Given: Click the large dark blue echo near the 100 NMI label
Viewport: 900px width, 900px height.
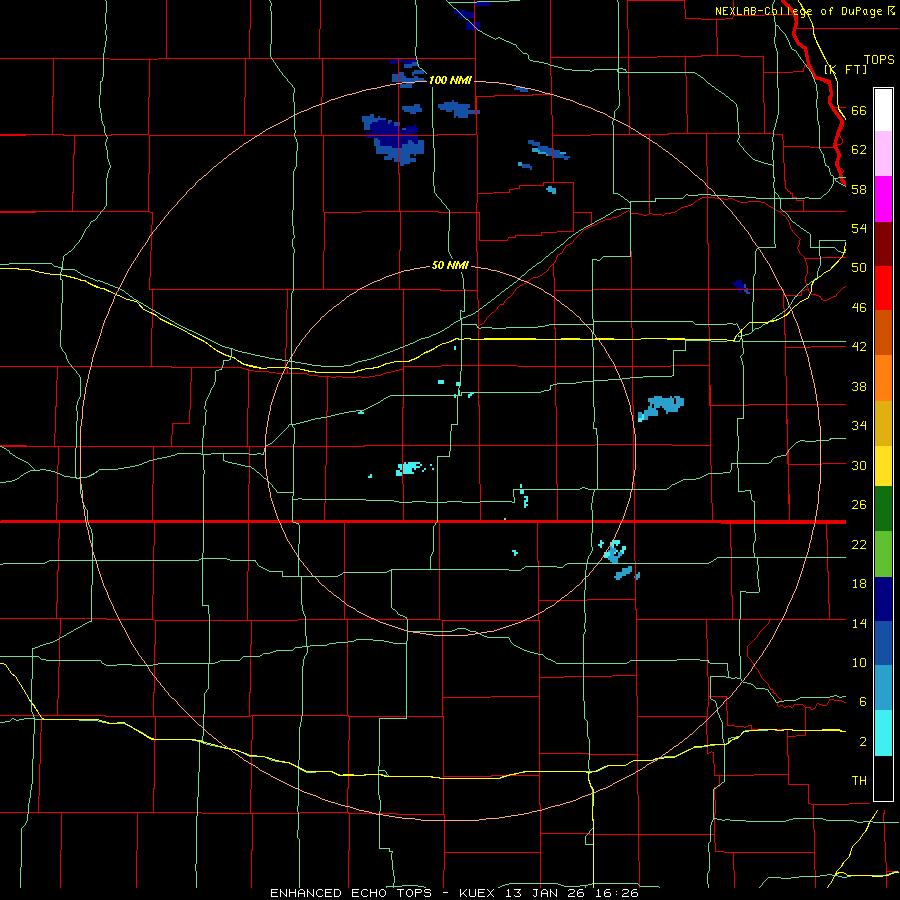Looking at the screenshot, I should coord(395,139).
